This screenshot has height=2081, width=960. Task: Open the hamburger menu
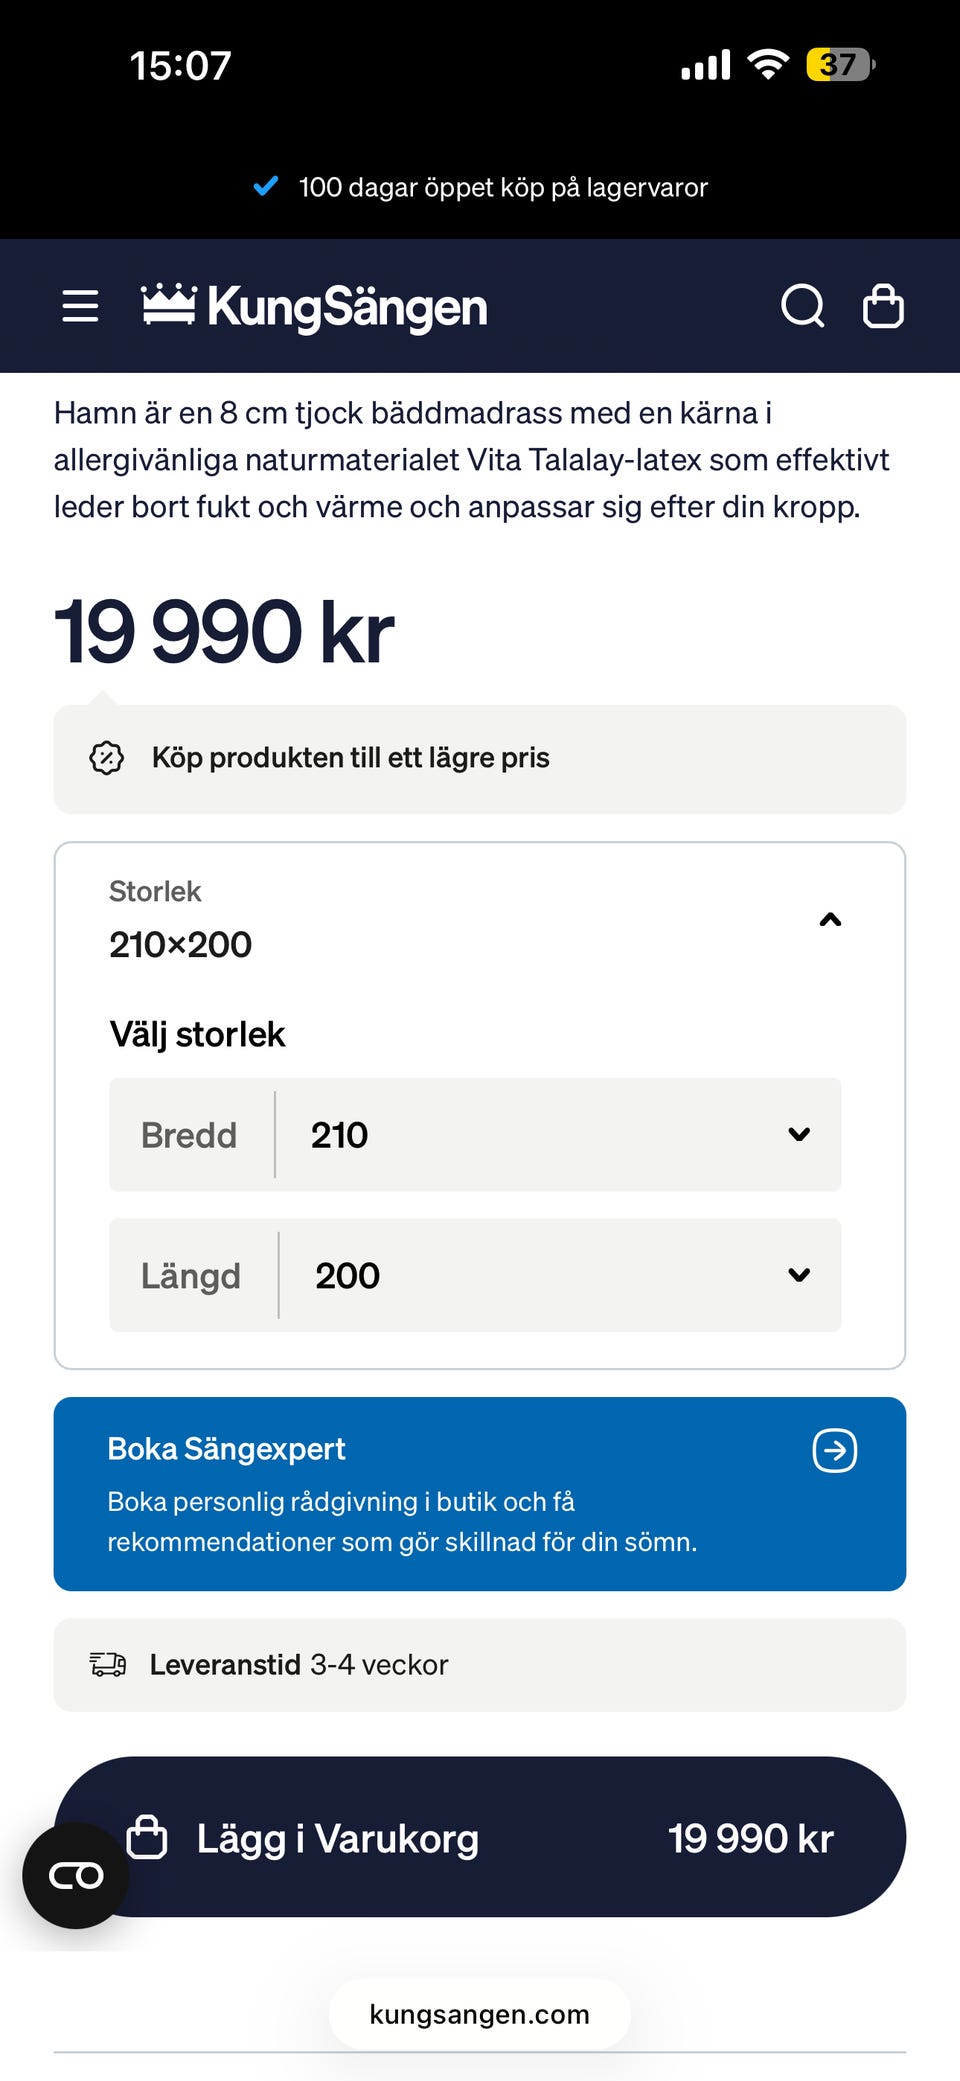point(80,306)
